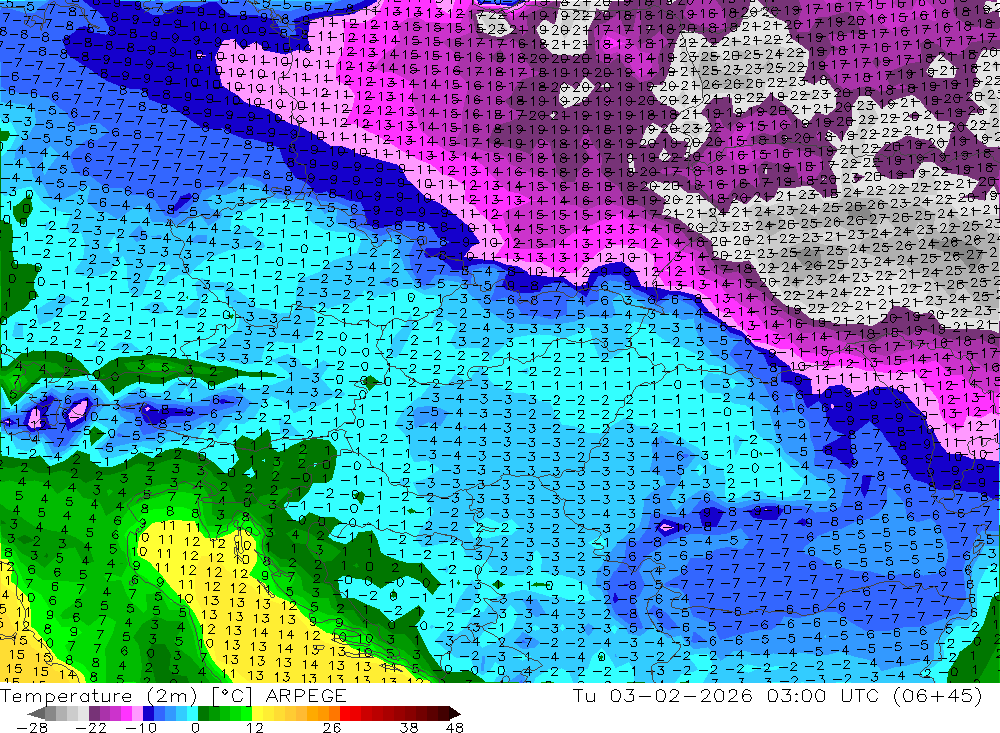Click the gray left arrow end of colorbar

37,713
